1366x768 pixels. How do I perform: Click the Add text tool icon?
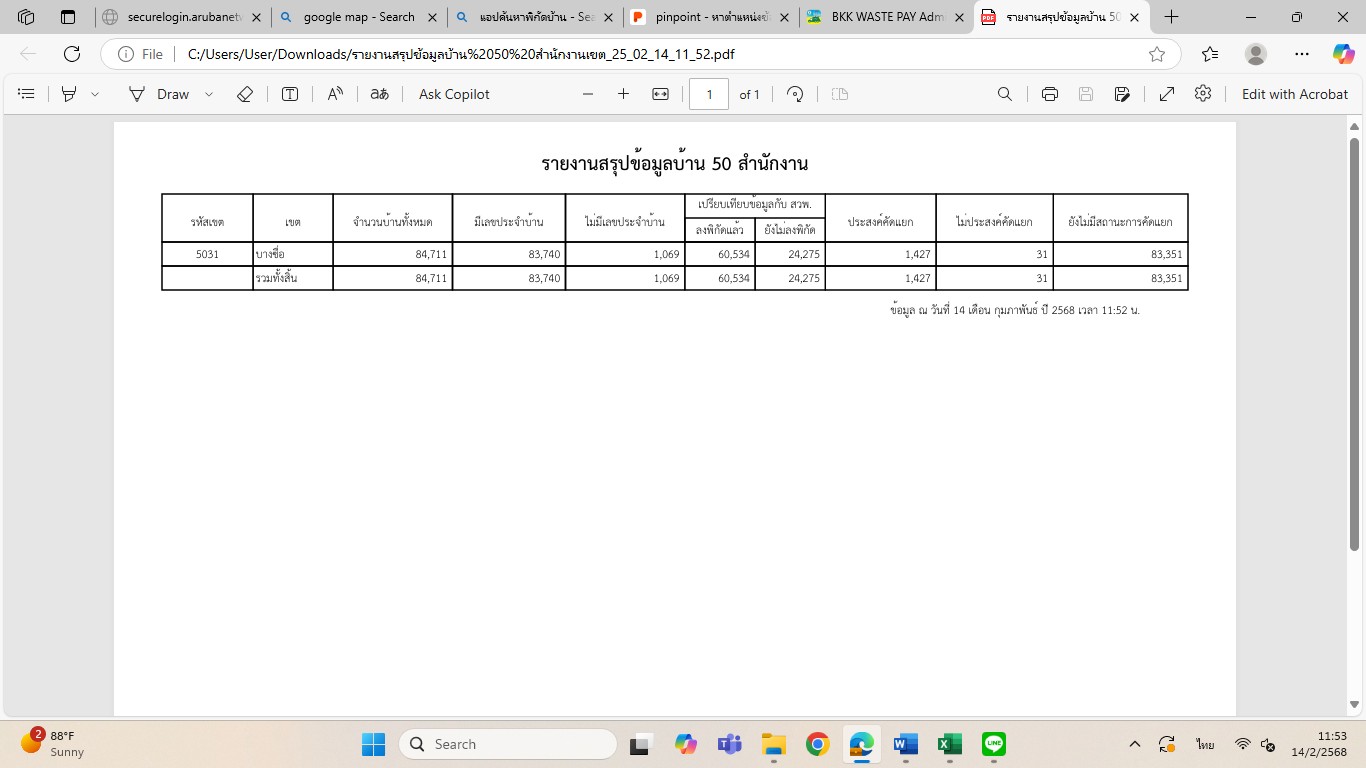pos(290,94)
